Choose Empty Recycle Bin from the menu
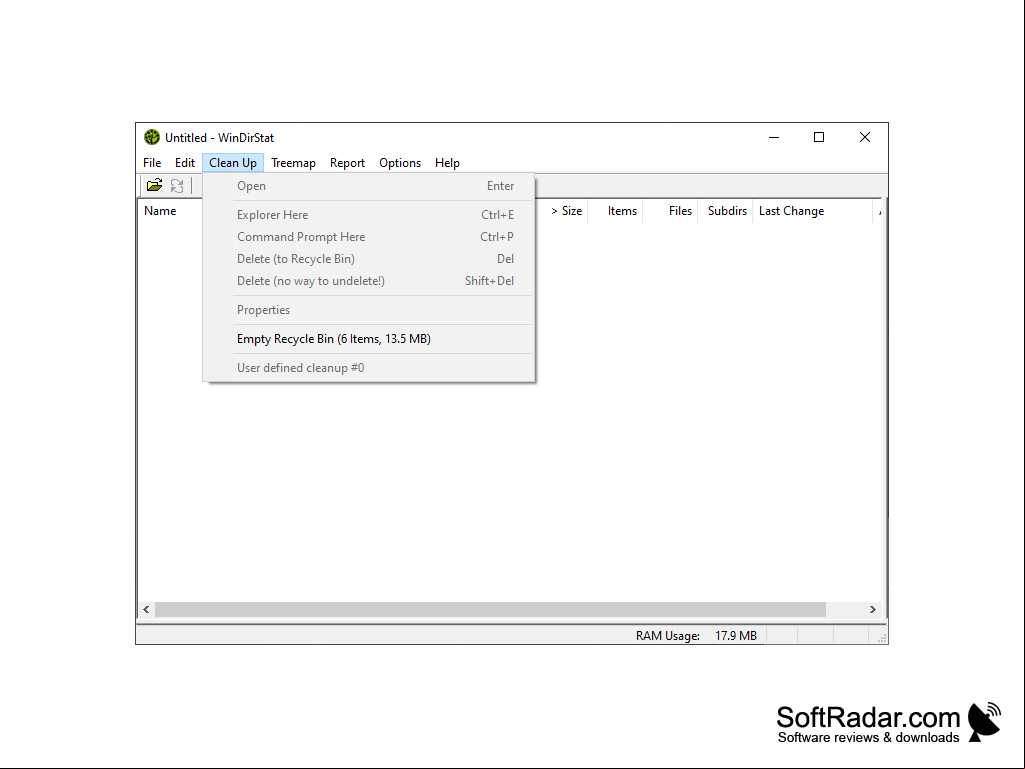1025x769 pixels. point(369,339)
